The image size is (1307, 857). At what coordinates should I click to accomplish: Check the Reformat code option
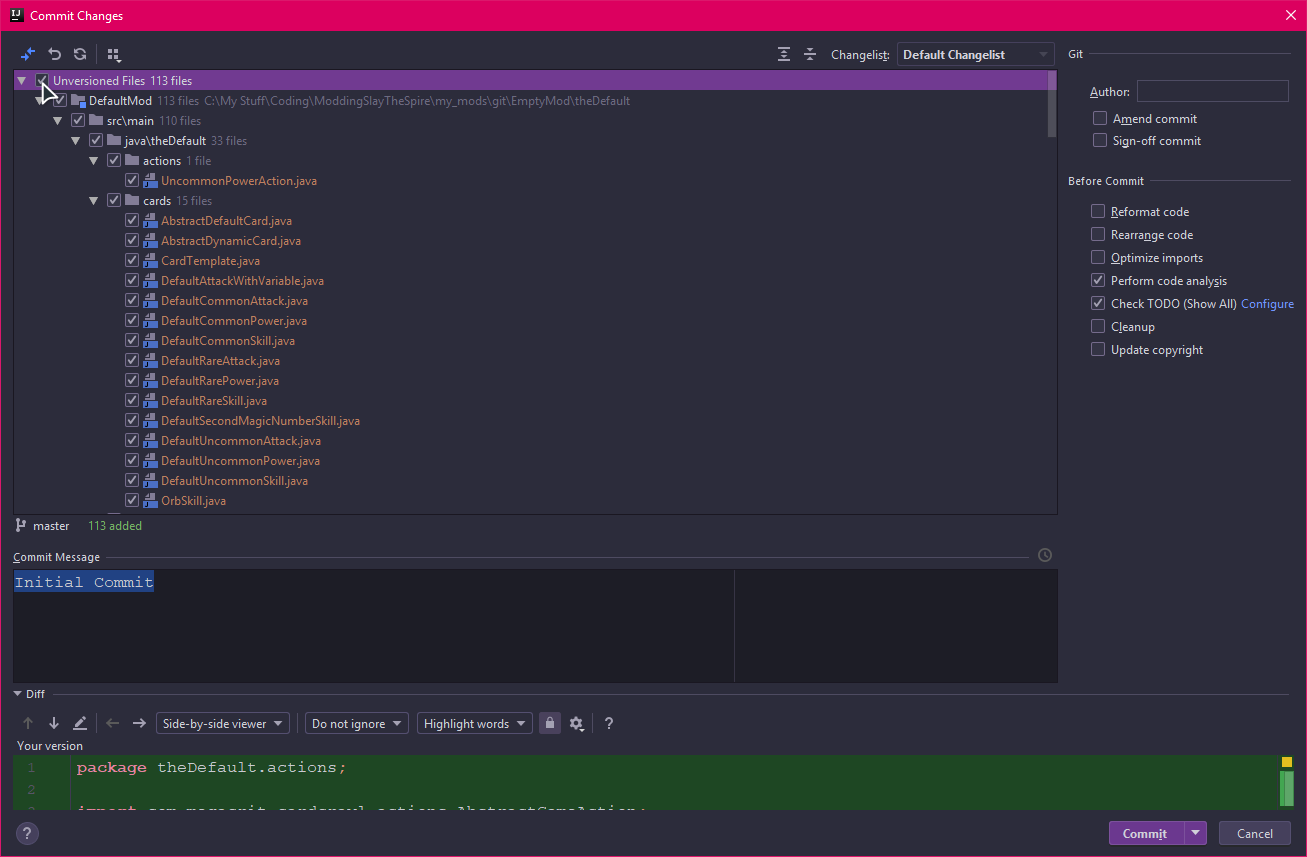pyautogui.click(x=1098, y=211)
